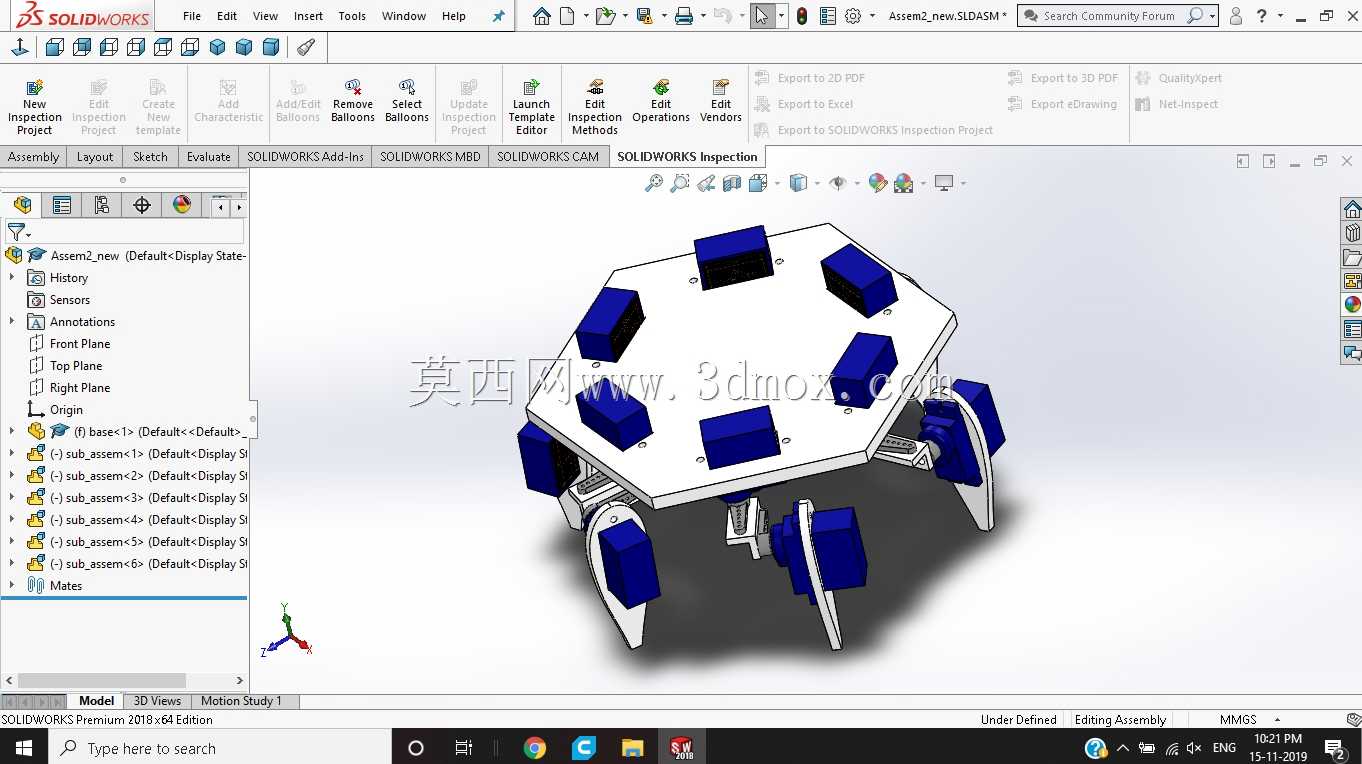This screenshot has width=1362, height=764.
Task: Click the Home icon in title toolbar
Action: (541, 16)
